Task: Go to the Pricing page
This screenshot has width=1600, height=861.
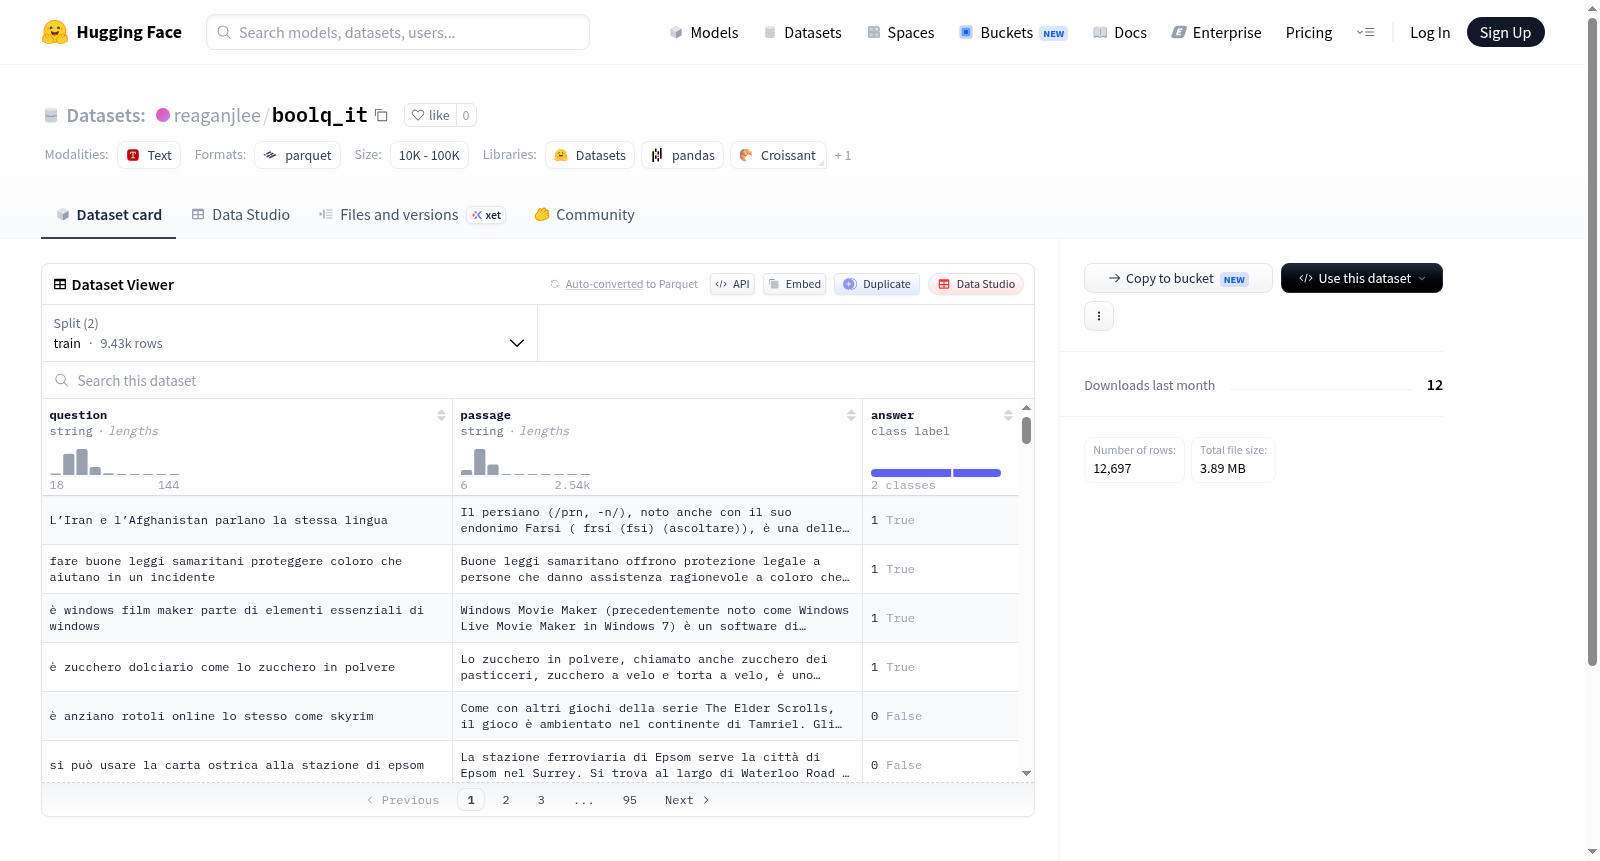Action: (1309, 33)
